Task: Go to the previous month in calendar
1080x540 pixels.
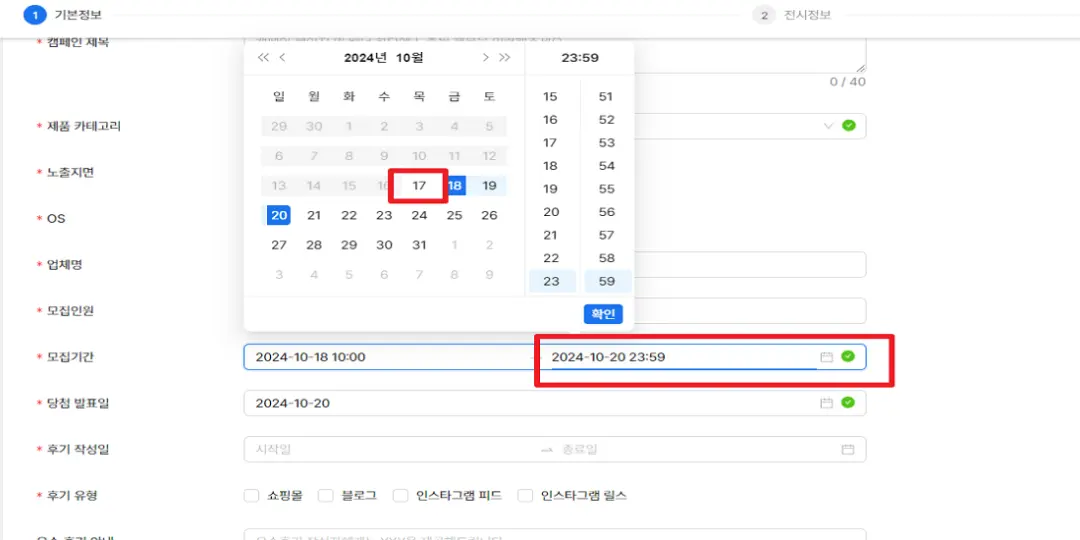Action: pyautogui.click(x=283, y=58)
